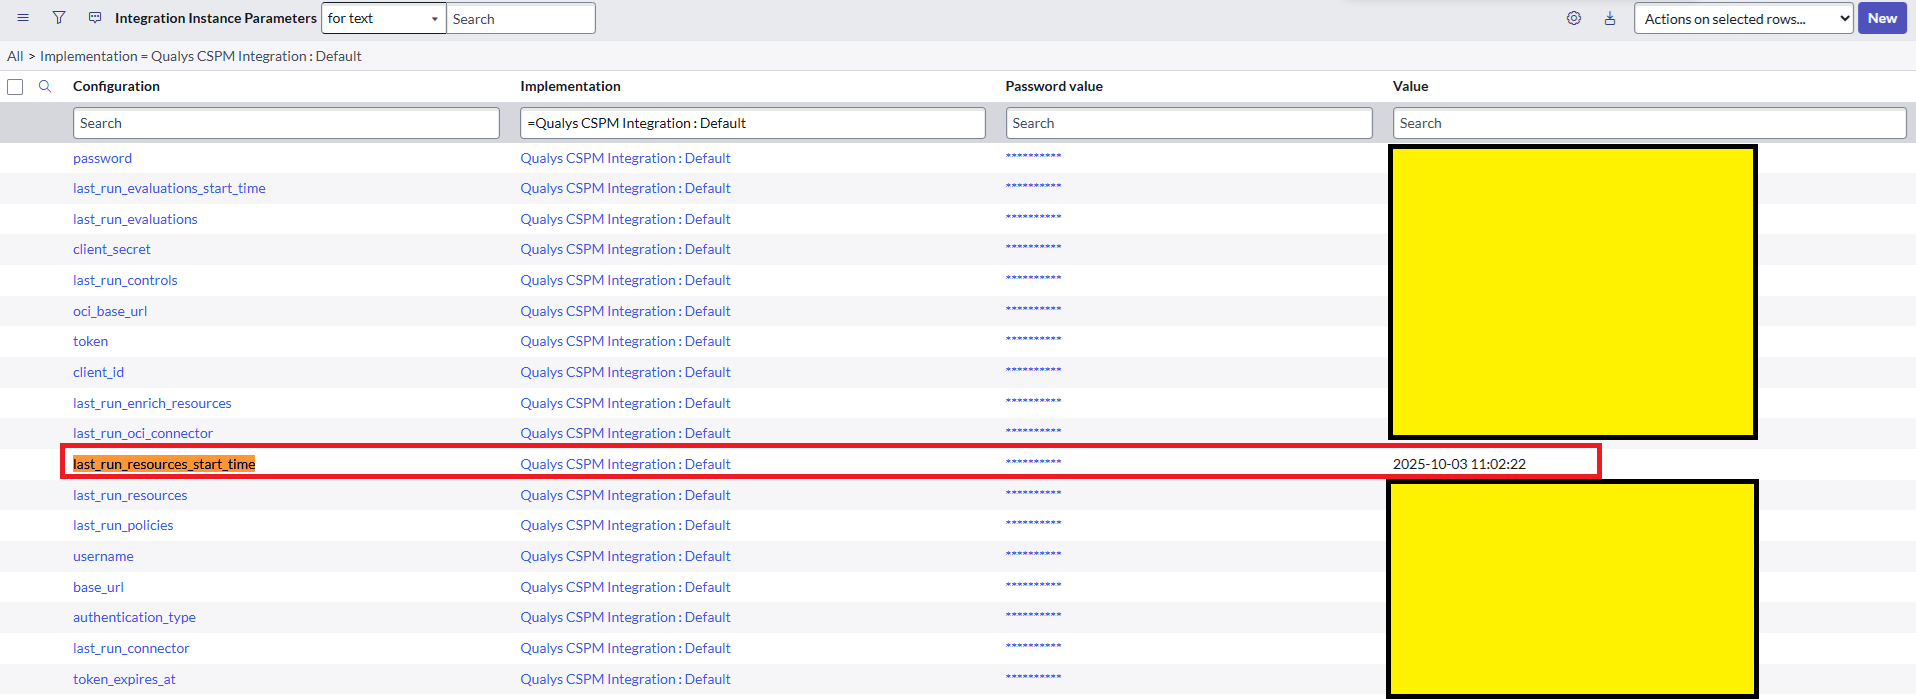Tick the select-all rows checkbox
Image resolution: width=1916 pixels, height=699 pixels.
pos(15,87)
